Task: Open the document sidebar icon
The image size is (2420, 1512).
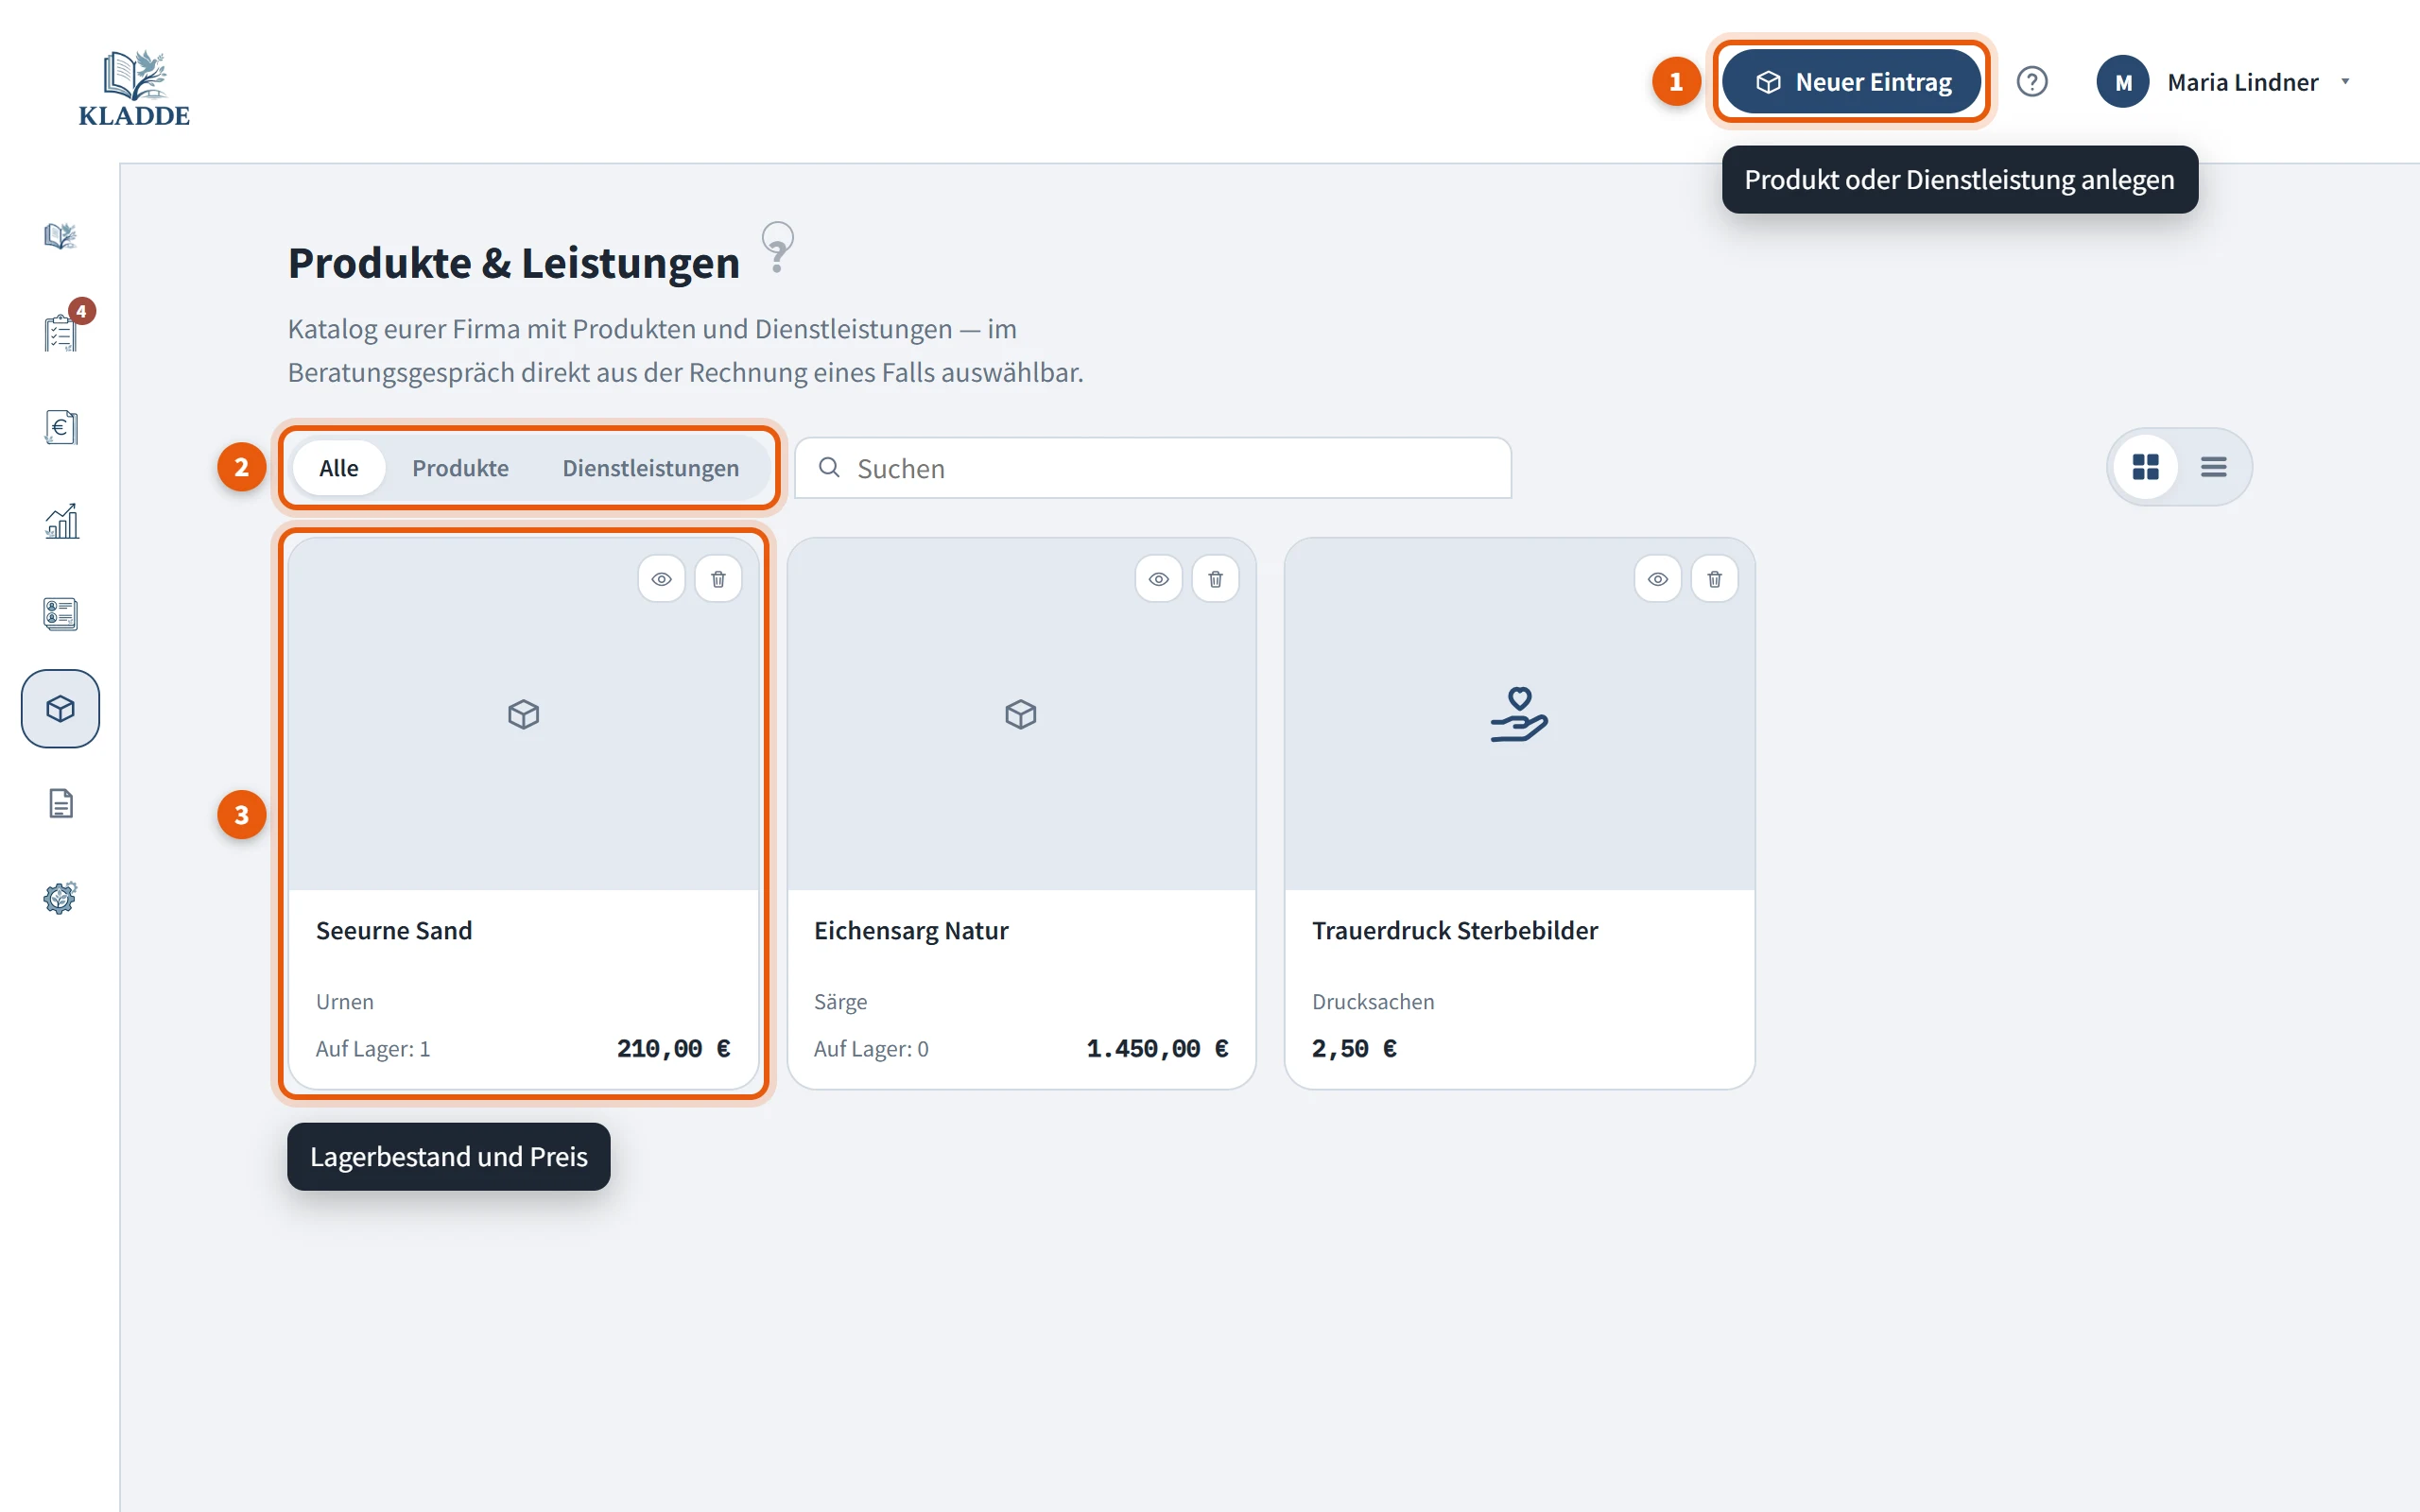Action: 60,803
